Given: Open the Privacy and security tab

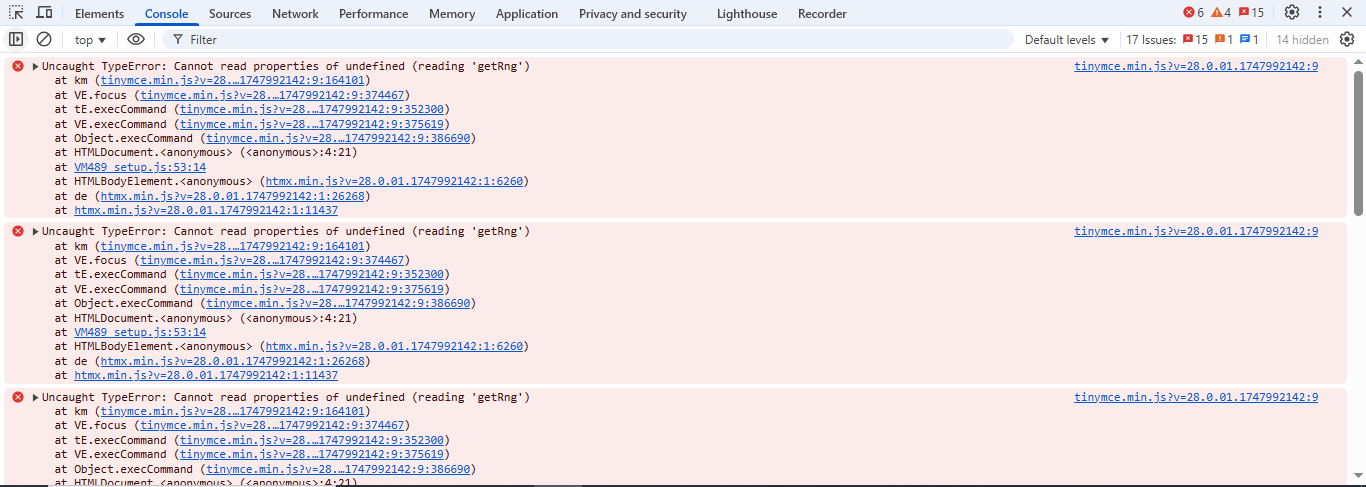Looking at the screenshot, I should pos(633,14).
